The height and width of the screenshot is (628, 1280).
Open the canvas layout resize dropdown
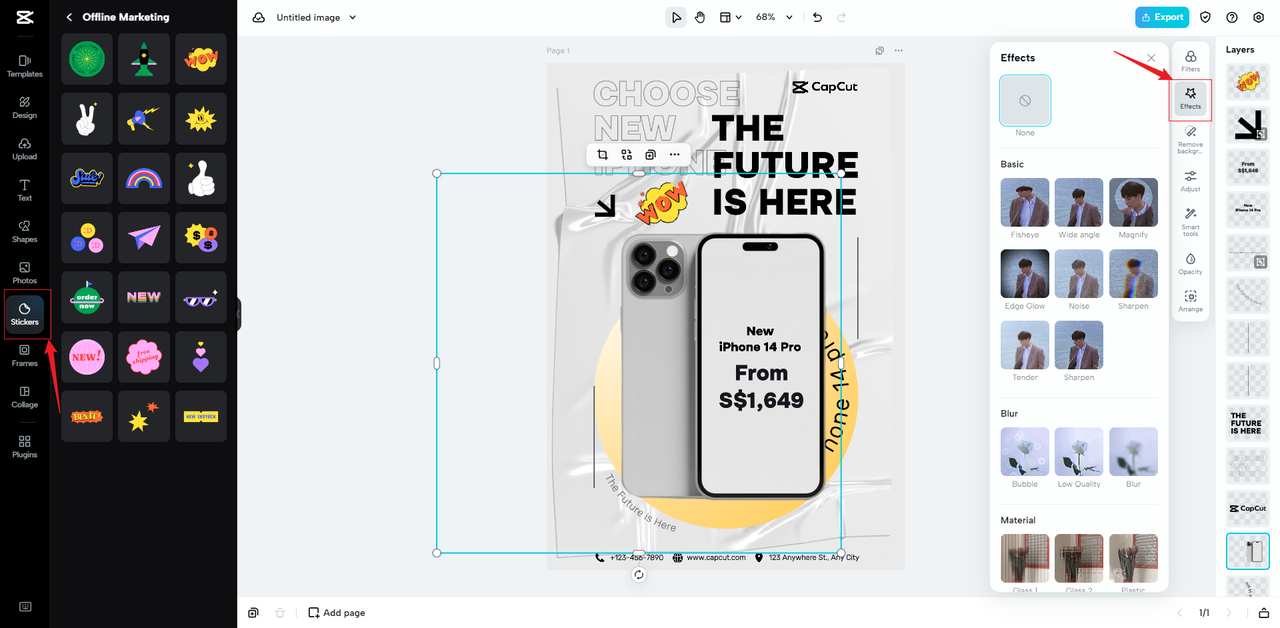pos(731,17)
